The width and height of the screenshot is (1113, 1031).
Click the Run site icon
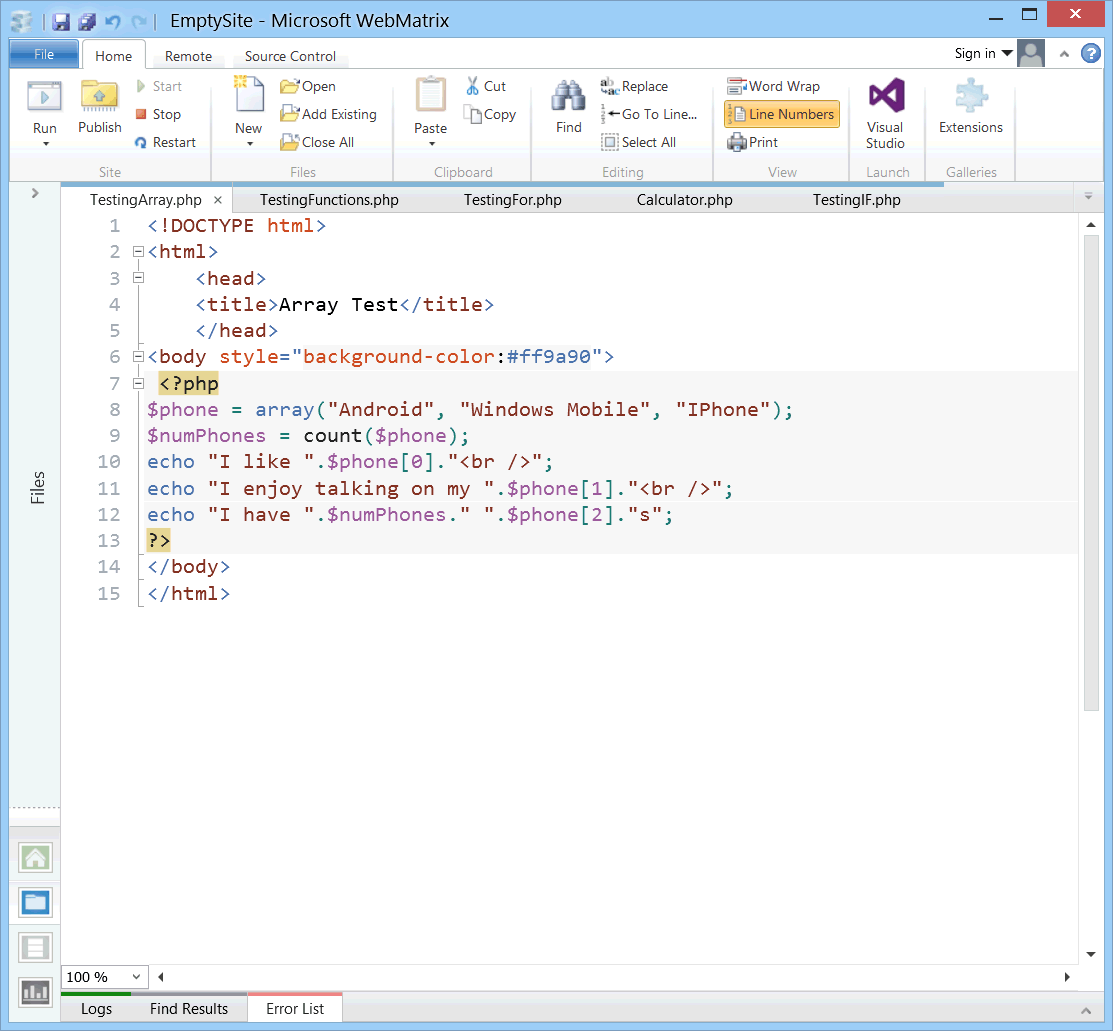coord(44,97)
